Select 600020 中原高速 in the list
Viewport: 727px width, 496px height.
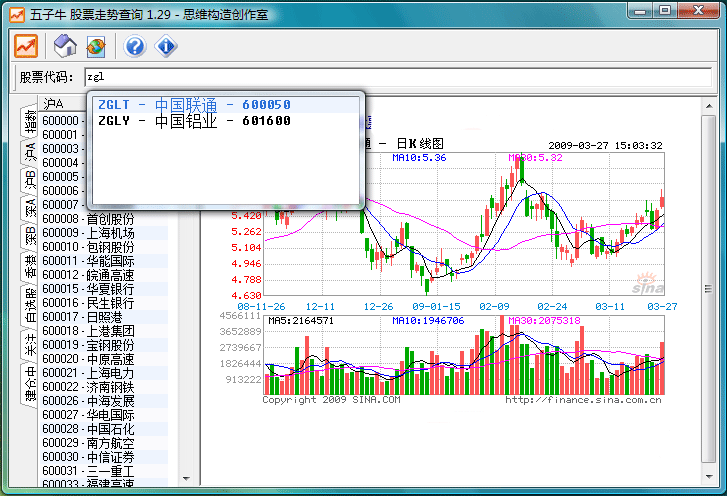(x=104, y=359)
